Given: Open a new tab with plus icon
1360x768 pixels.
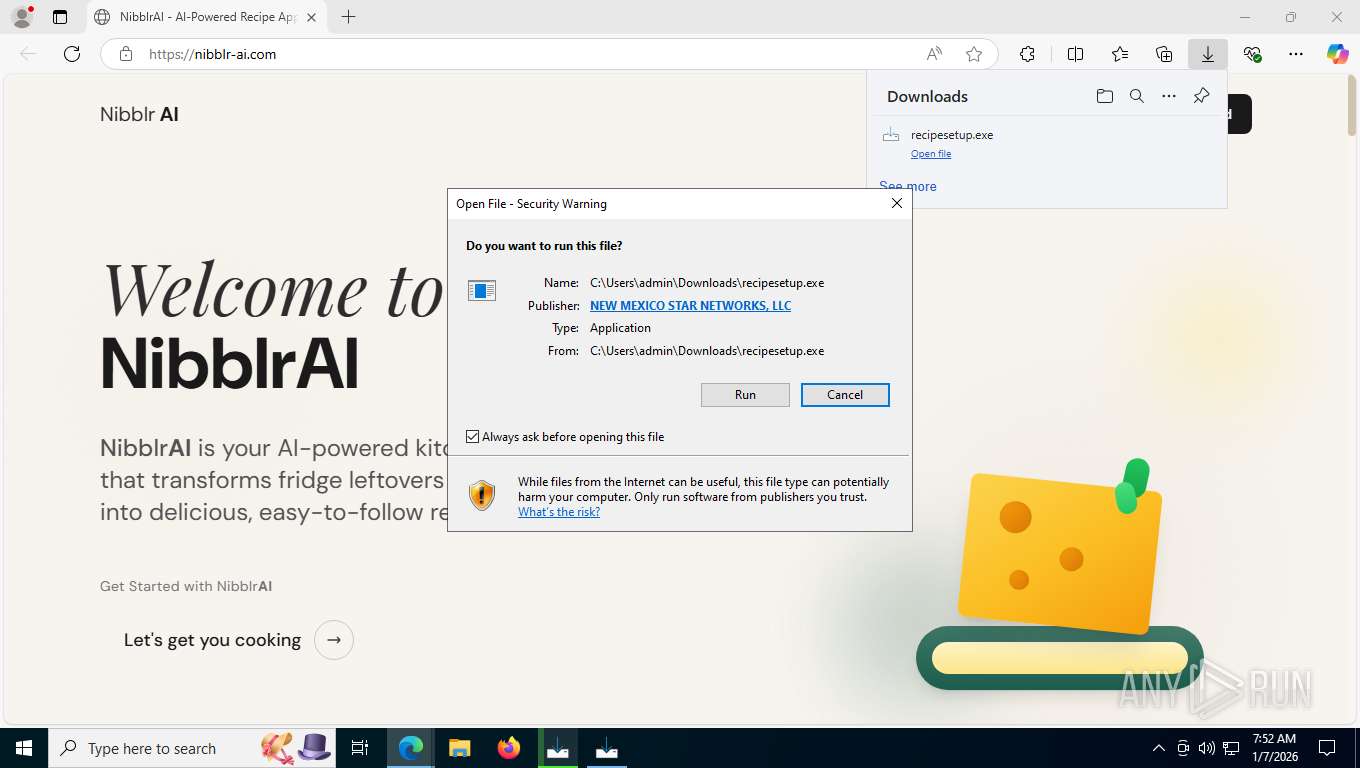Looking at the screenshot, I should tap(348, 17).
